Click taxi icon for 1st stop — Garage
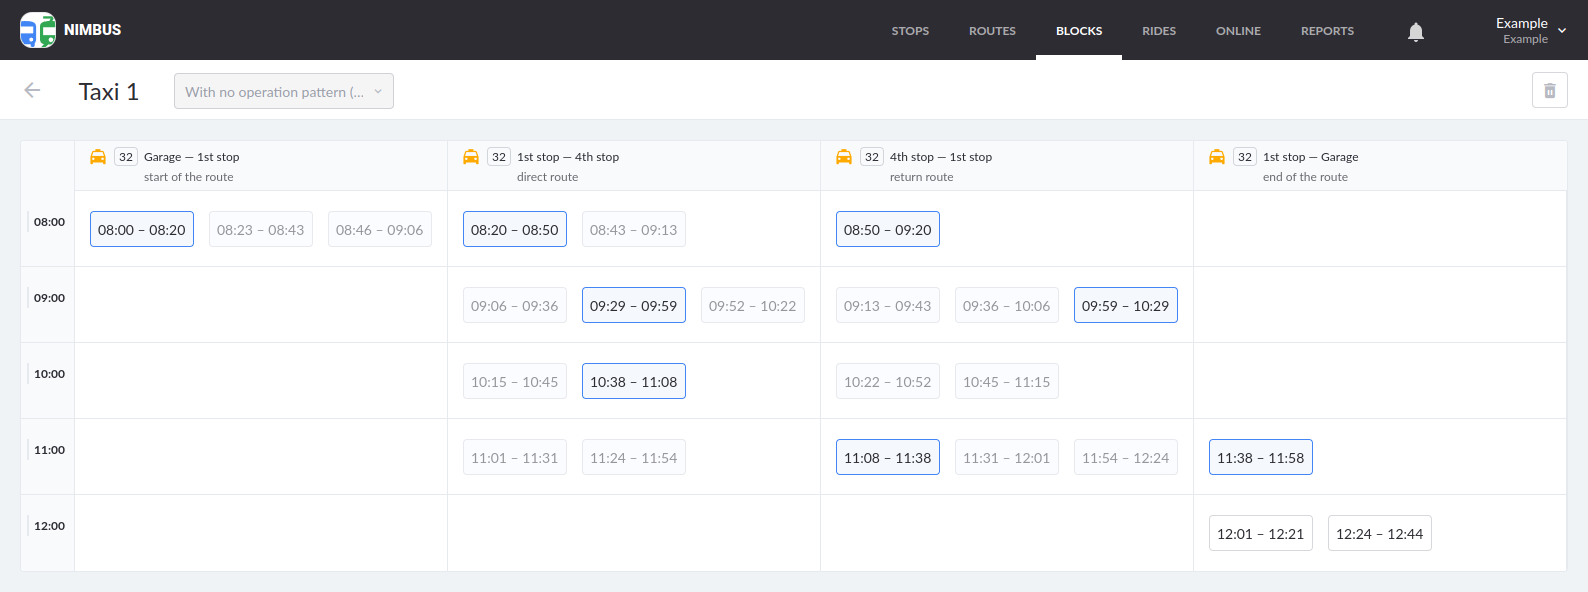The width and height of the screenshot is (1588, 592). 1217,157
